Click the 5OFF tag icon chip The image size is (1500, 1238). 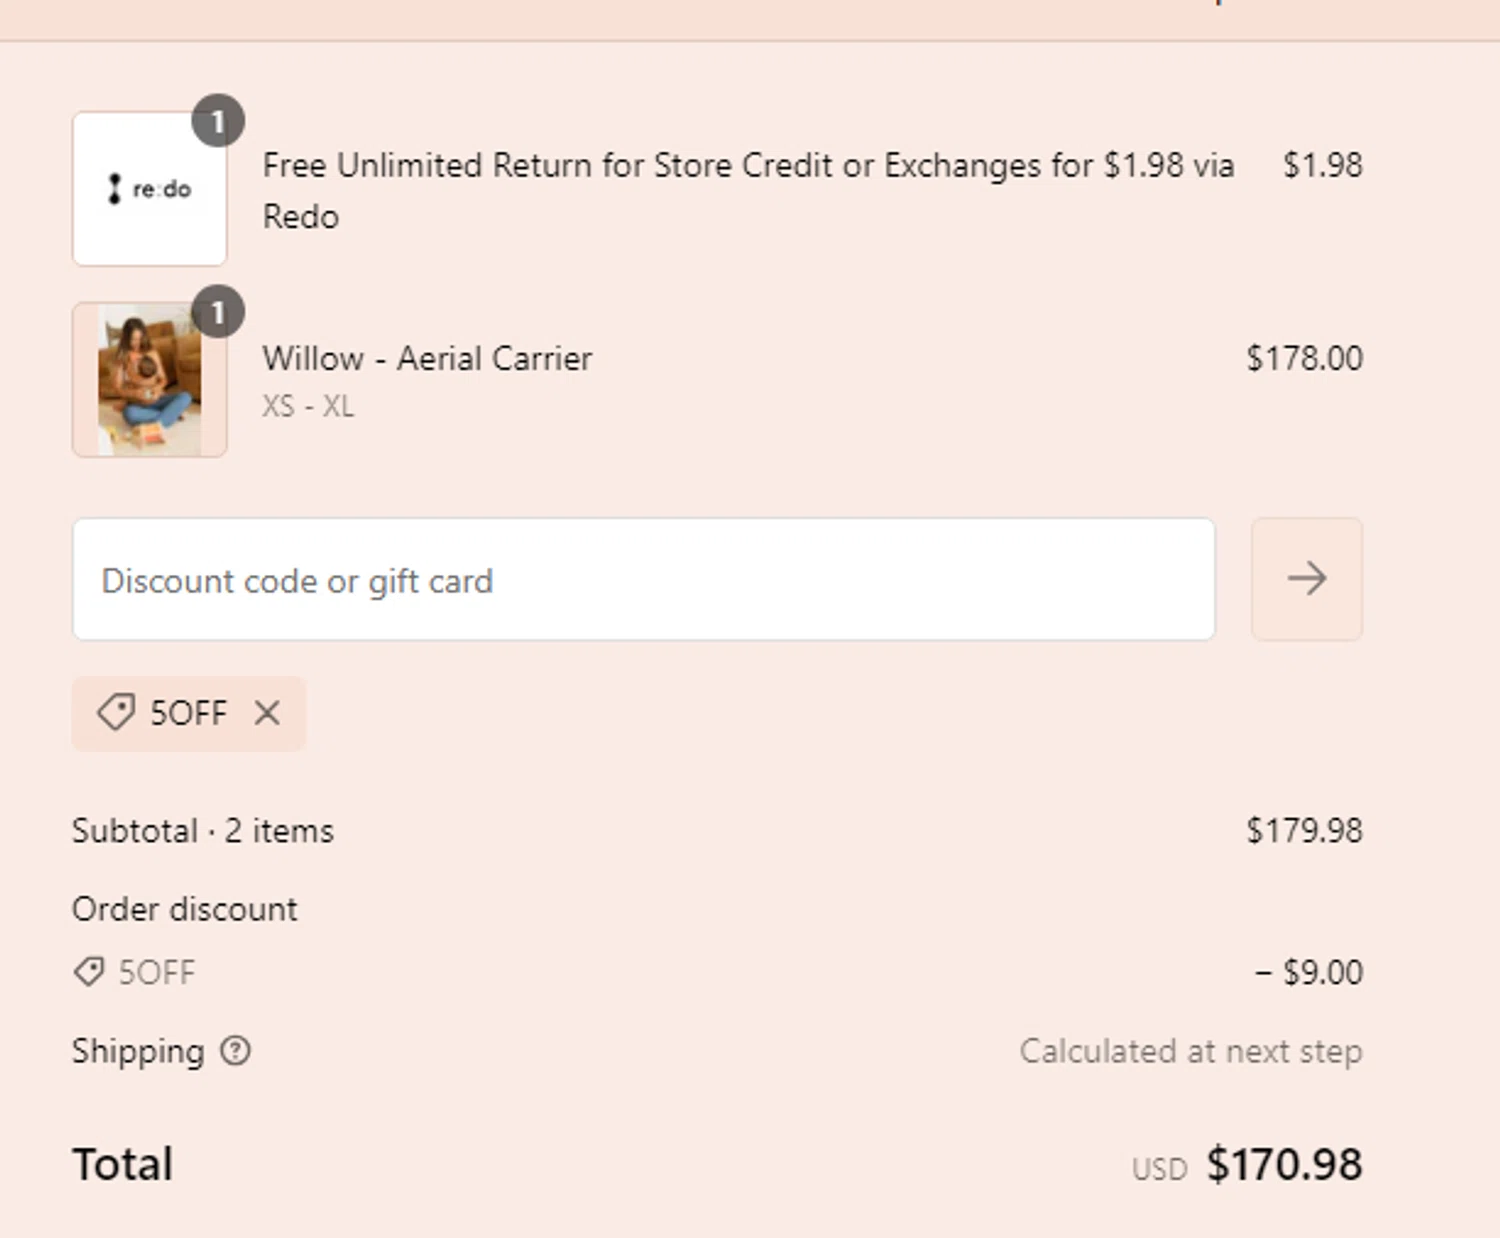pyautogui.click(x=116, y=713)
